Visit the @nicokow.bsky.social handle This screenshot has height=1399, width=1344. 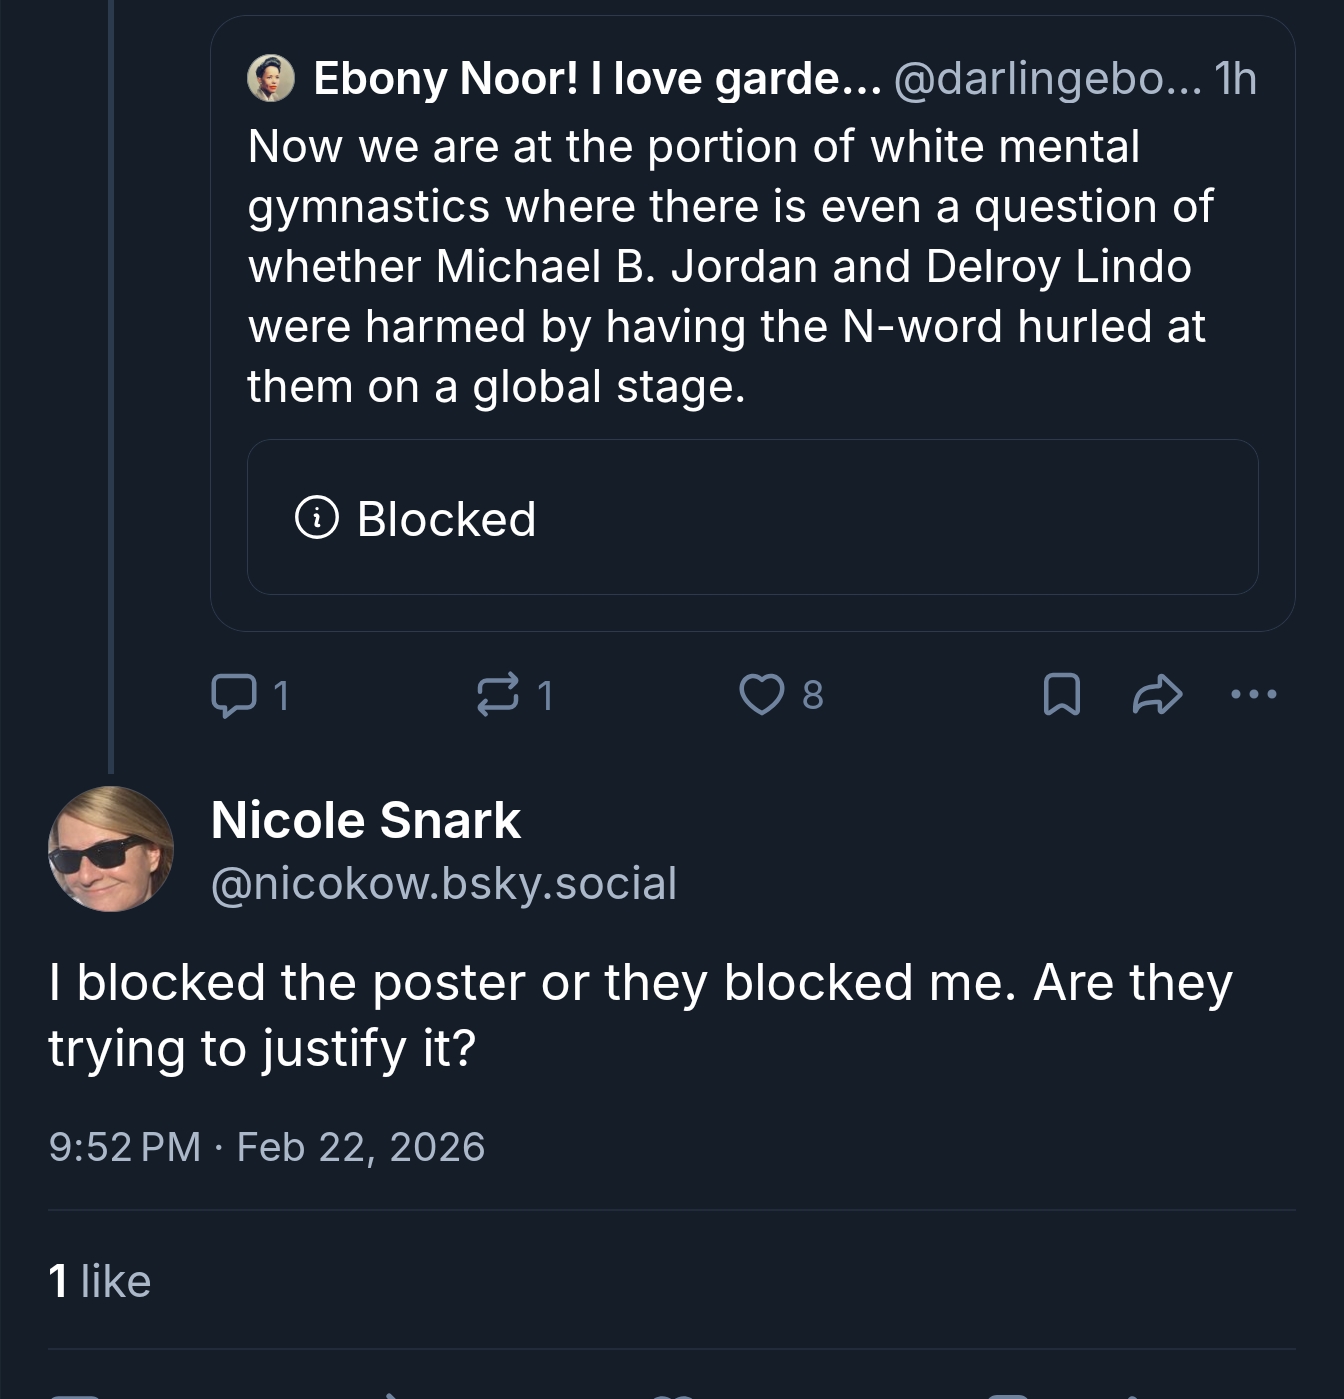(444, 884)
